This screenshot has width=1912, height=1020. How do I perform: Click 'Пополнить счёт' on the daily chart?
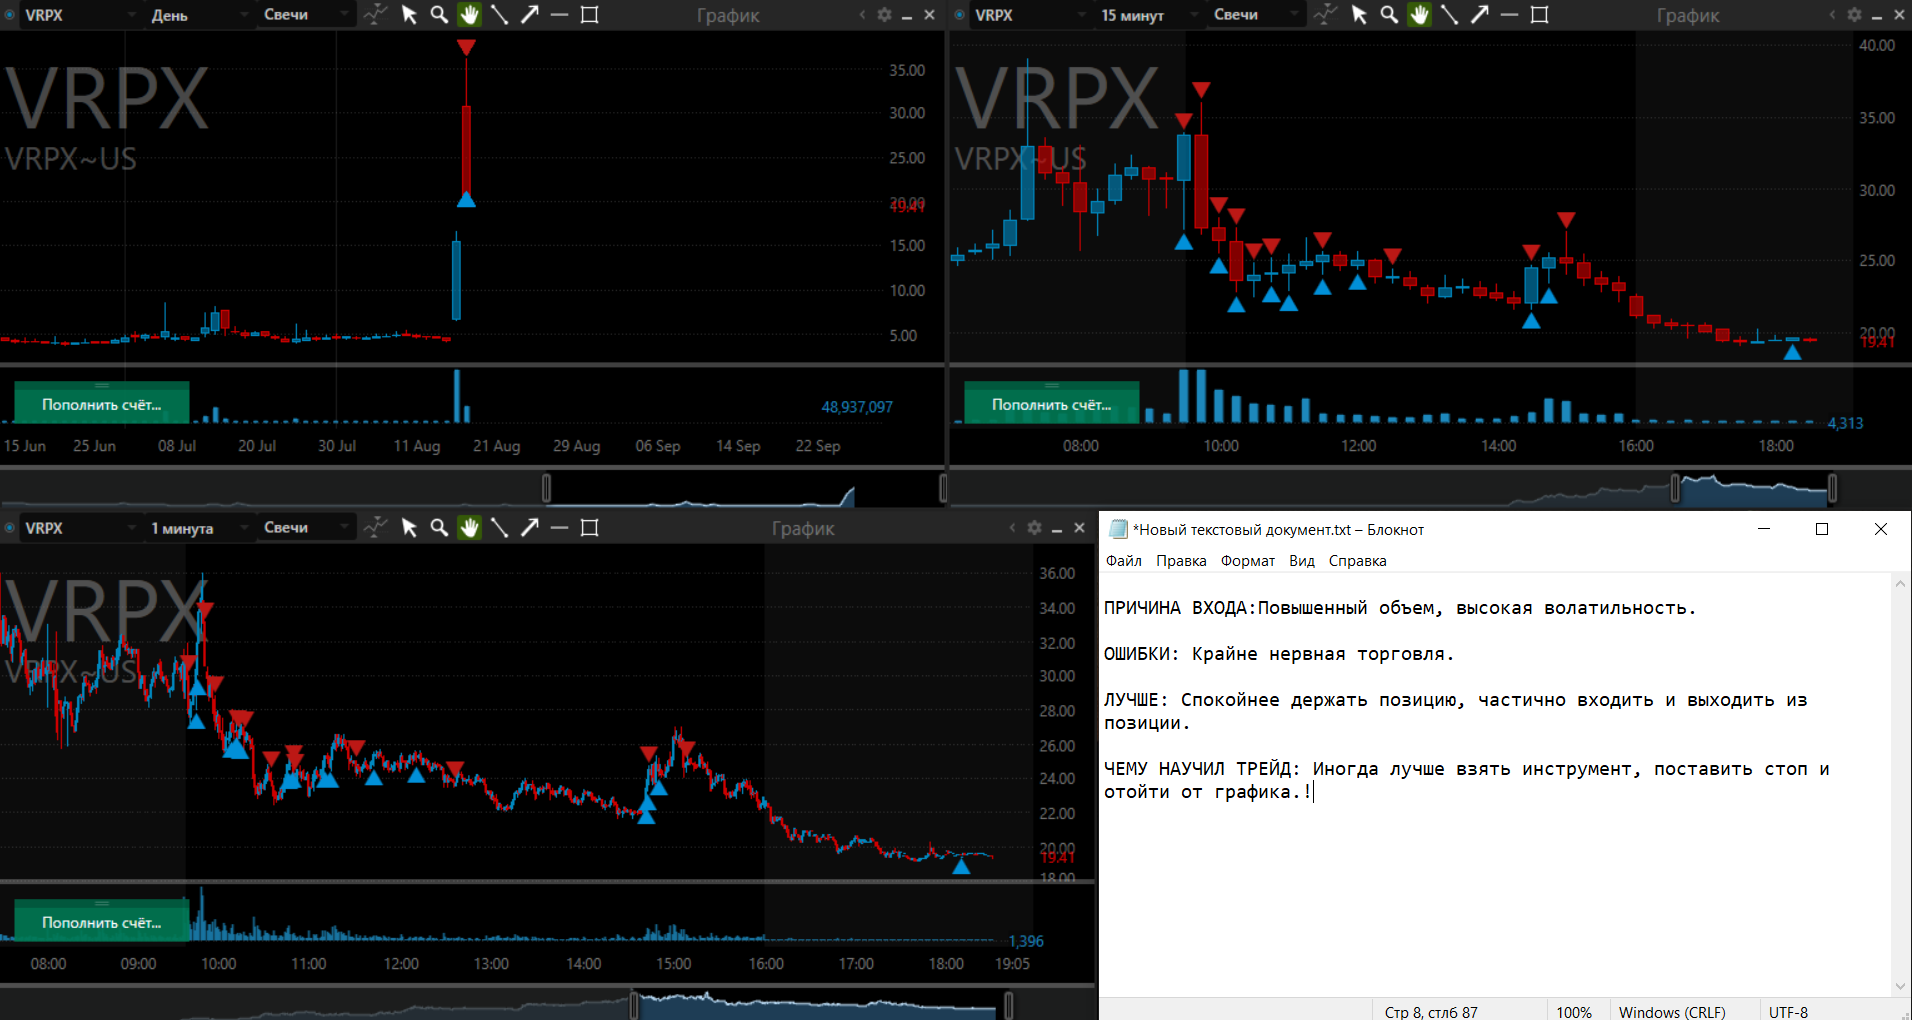(x=101, y=404)
